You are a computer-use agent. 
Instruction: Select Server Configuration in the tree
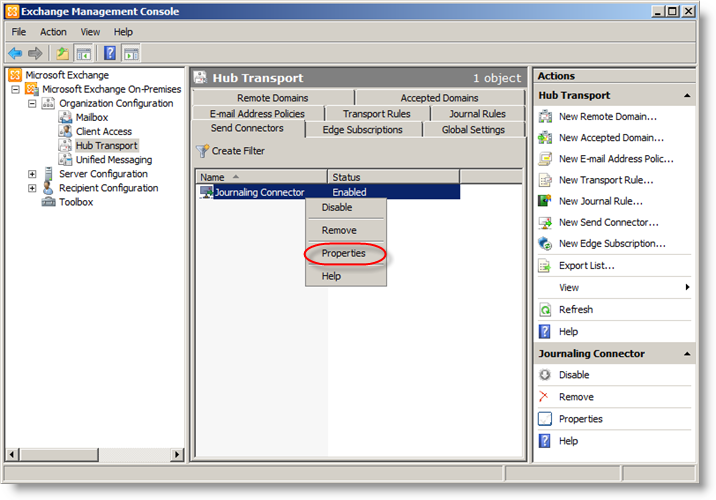coord(103,174)
